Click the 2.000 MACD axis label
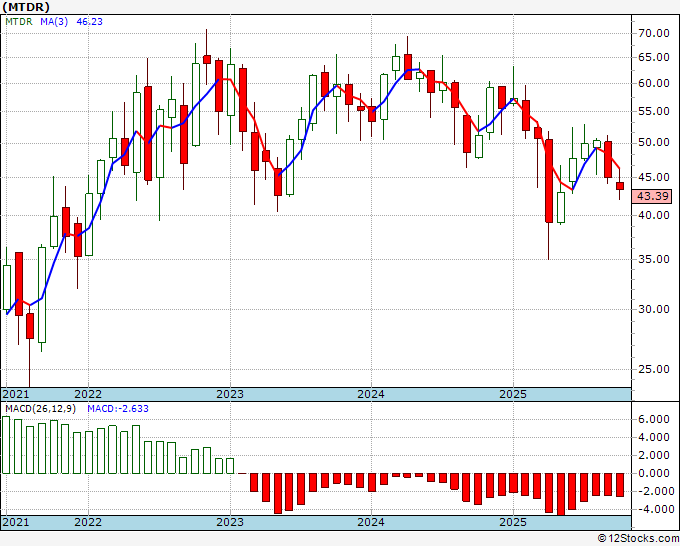The height and width of the screenshot is (546, 680). click(654, 455)
